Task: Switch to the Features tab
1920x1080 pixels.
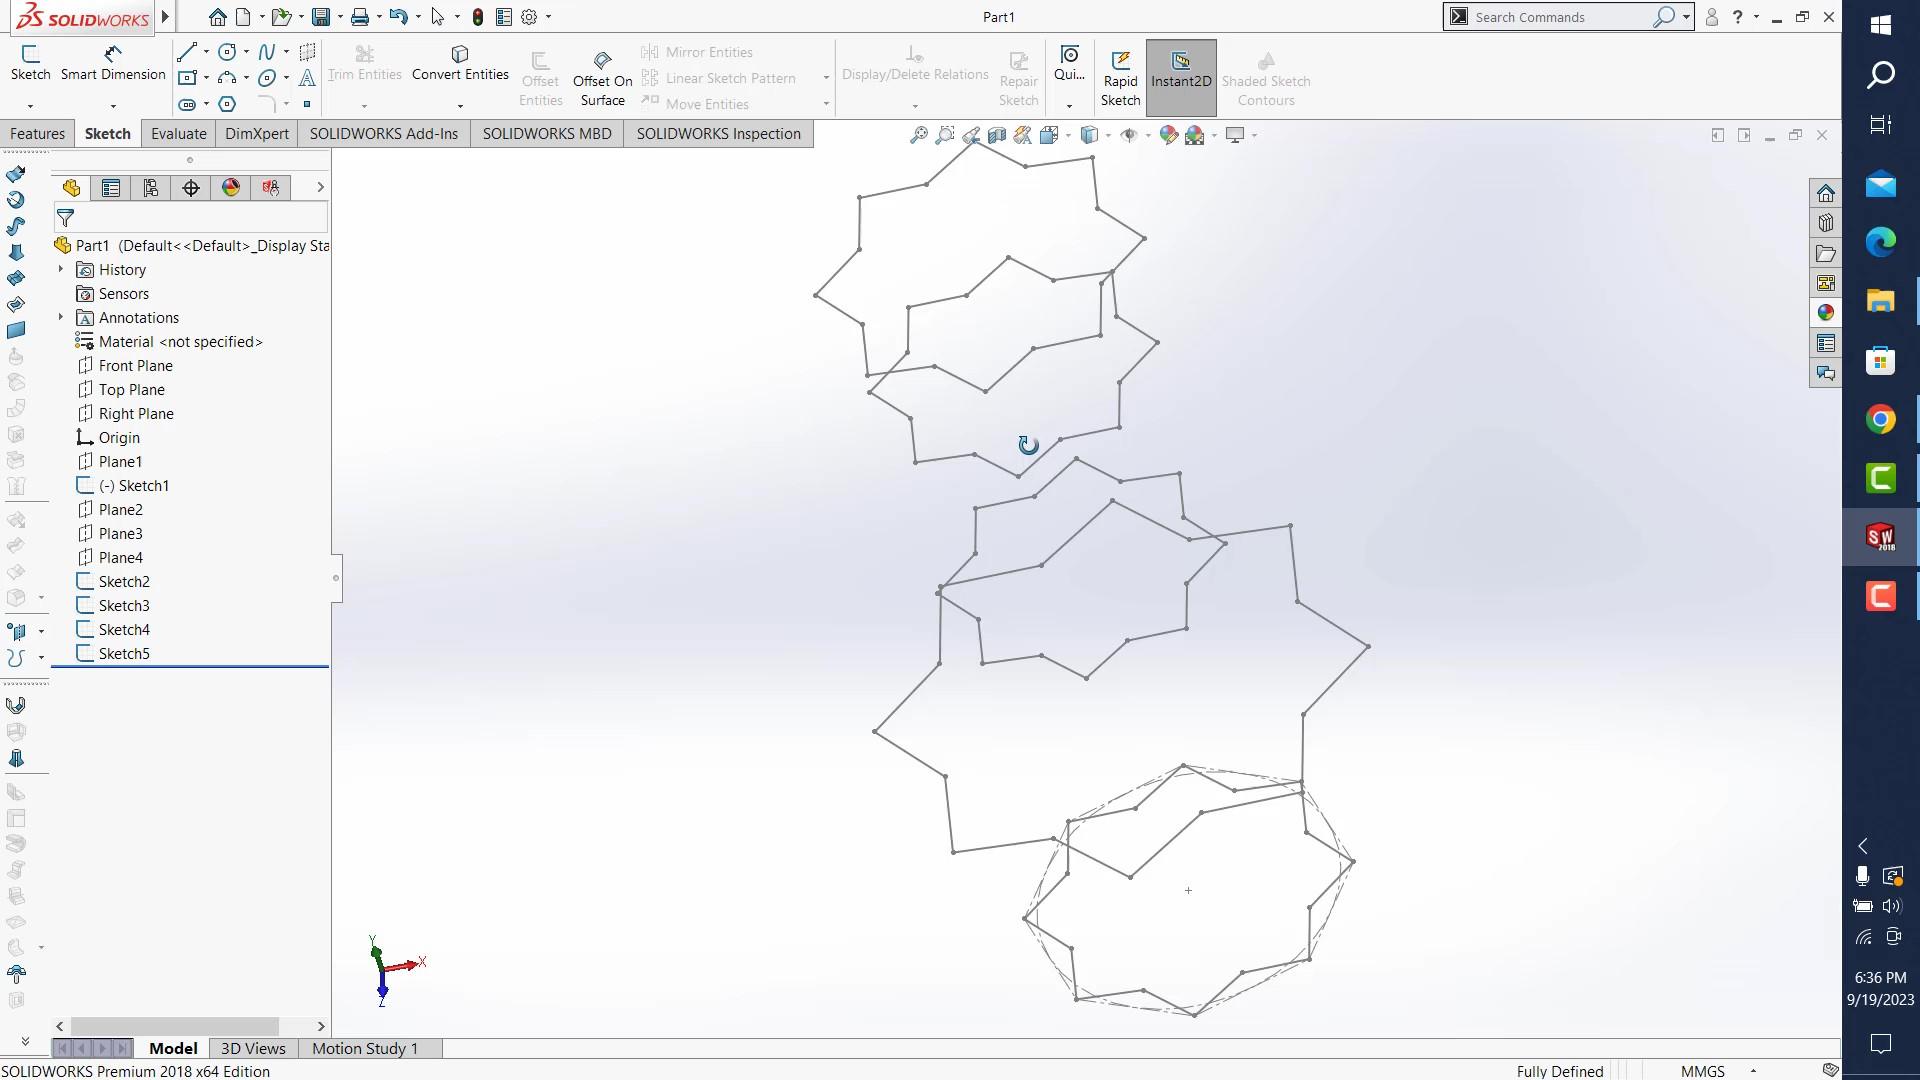Action: (x=37, y=134)
